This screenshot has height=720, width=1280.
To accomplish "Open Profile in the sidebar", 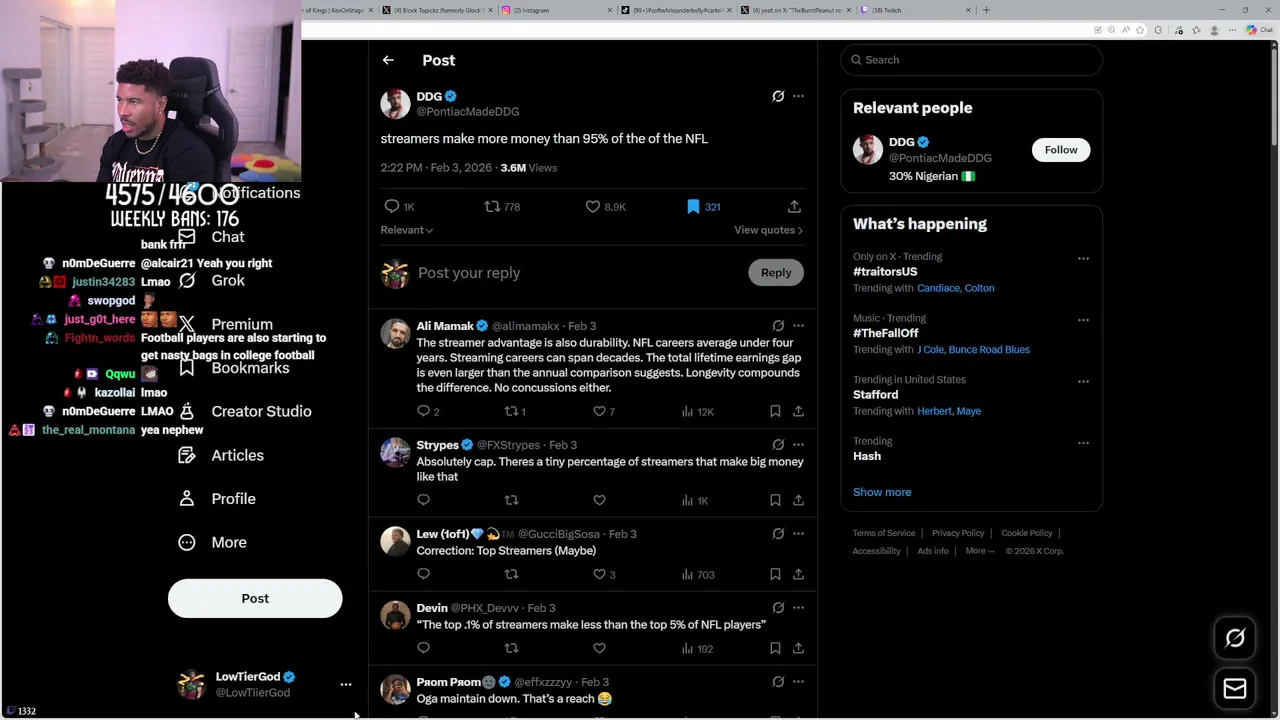I will 218,498.
